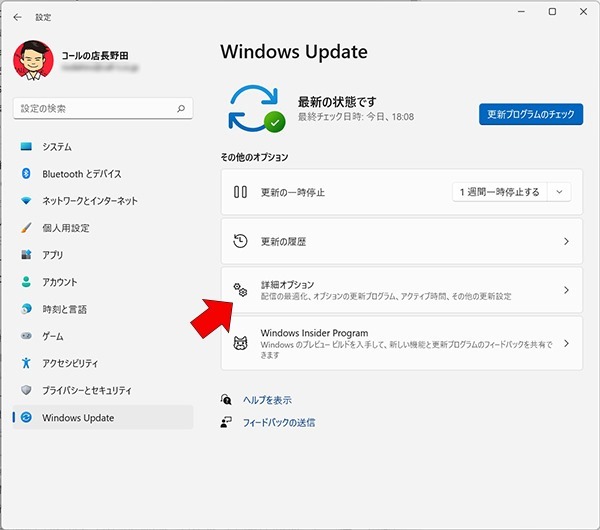Click the アカウント person icon

[x=26, y=282]
